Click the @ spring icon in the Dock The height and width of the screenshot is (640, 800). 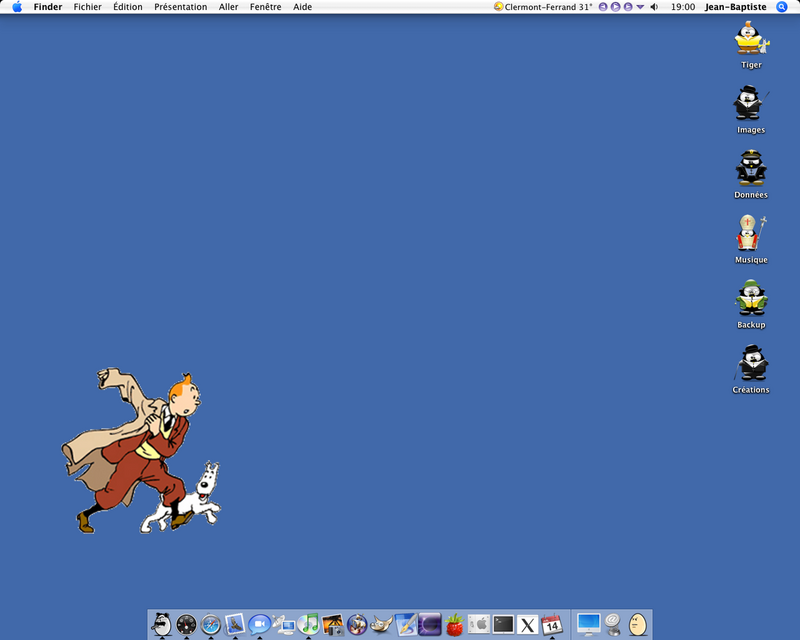pos(613,625)
